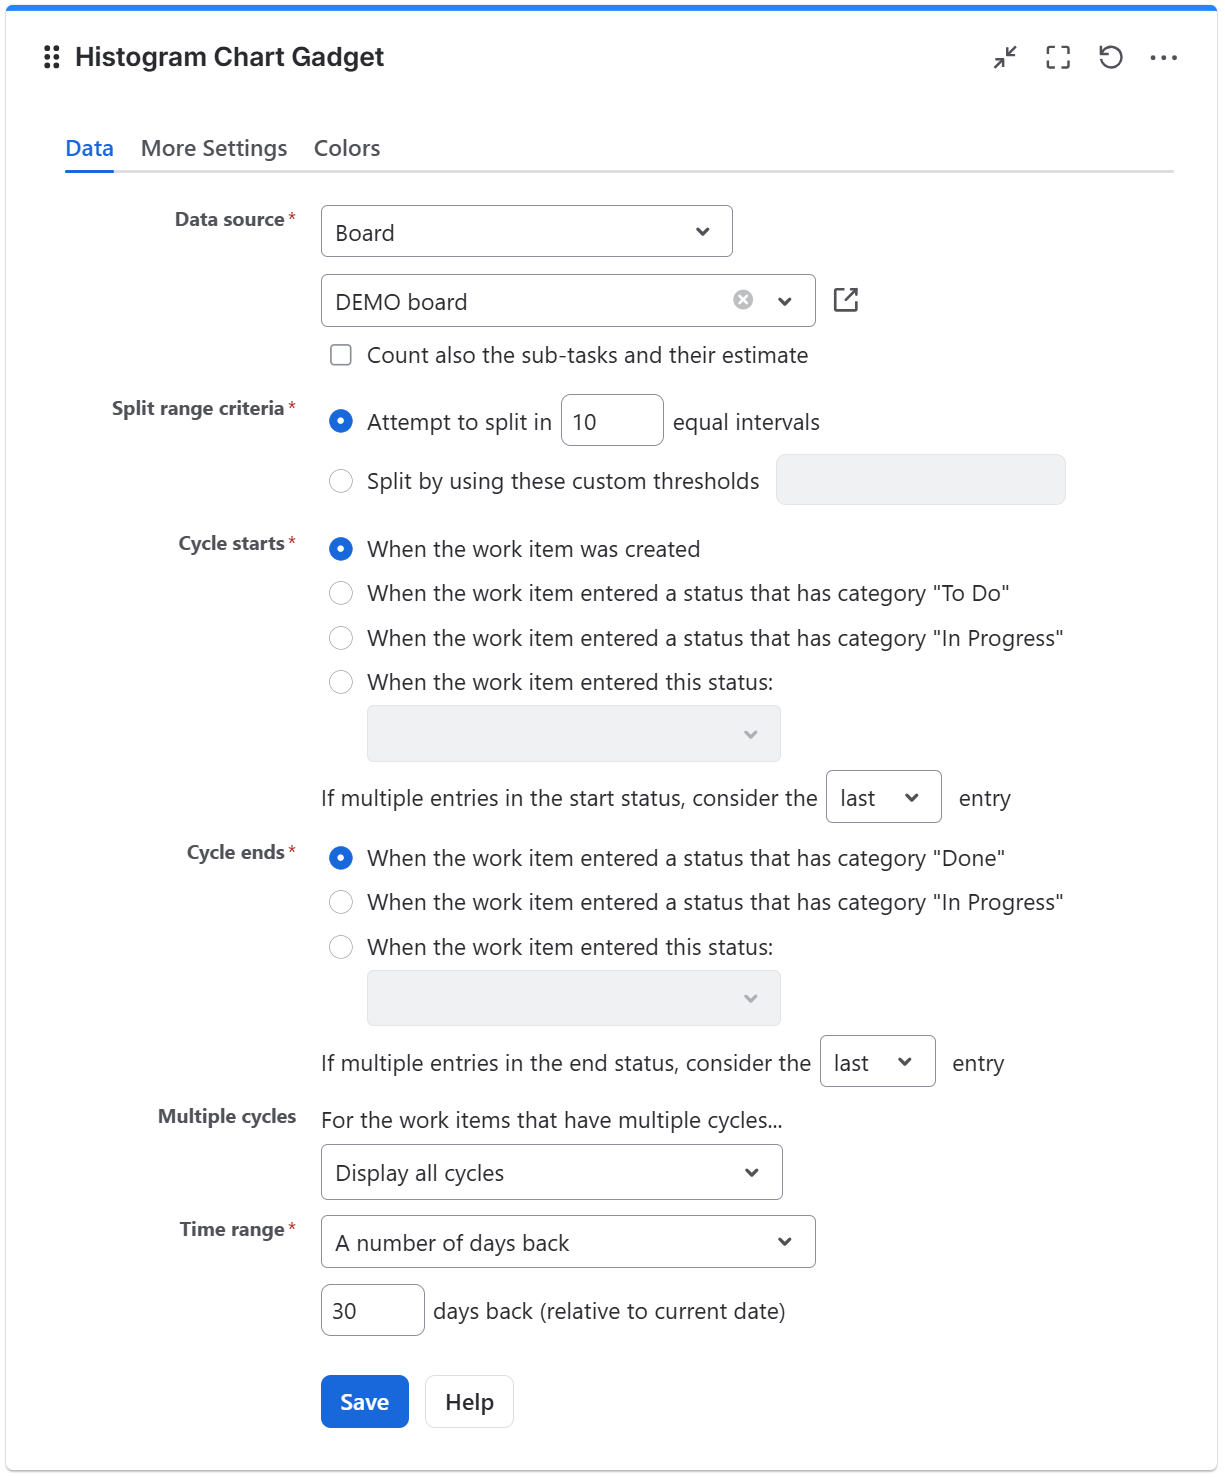This screenshot has height=1477, width=1225.
Task: Click the equal intervals number field
Action: click(x=612, y=421)
